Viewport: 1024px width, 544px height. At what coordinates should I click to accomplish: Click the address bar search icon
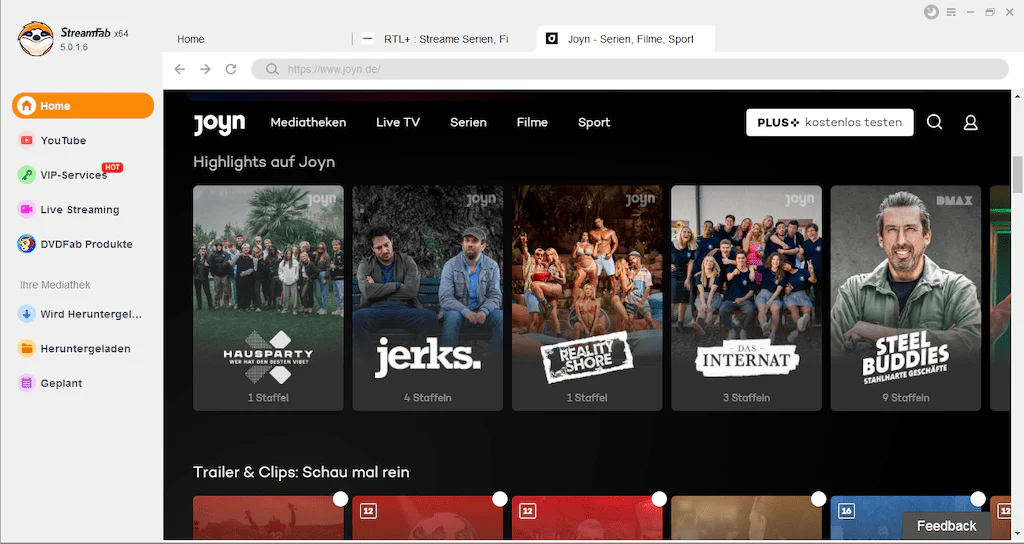[x=272, y=69]
